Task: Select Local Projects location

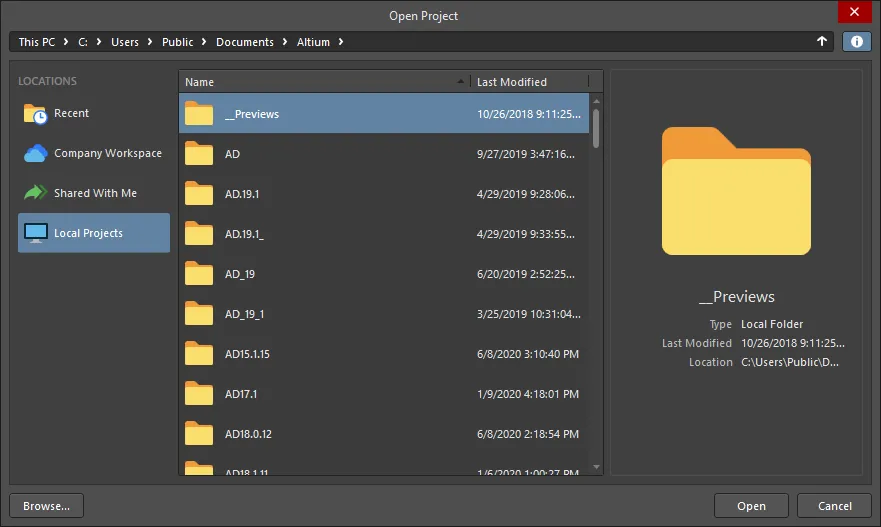Action: click(94, 233)
